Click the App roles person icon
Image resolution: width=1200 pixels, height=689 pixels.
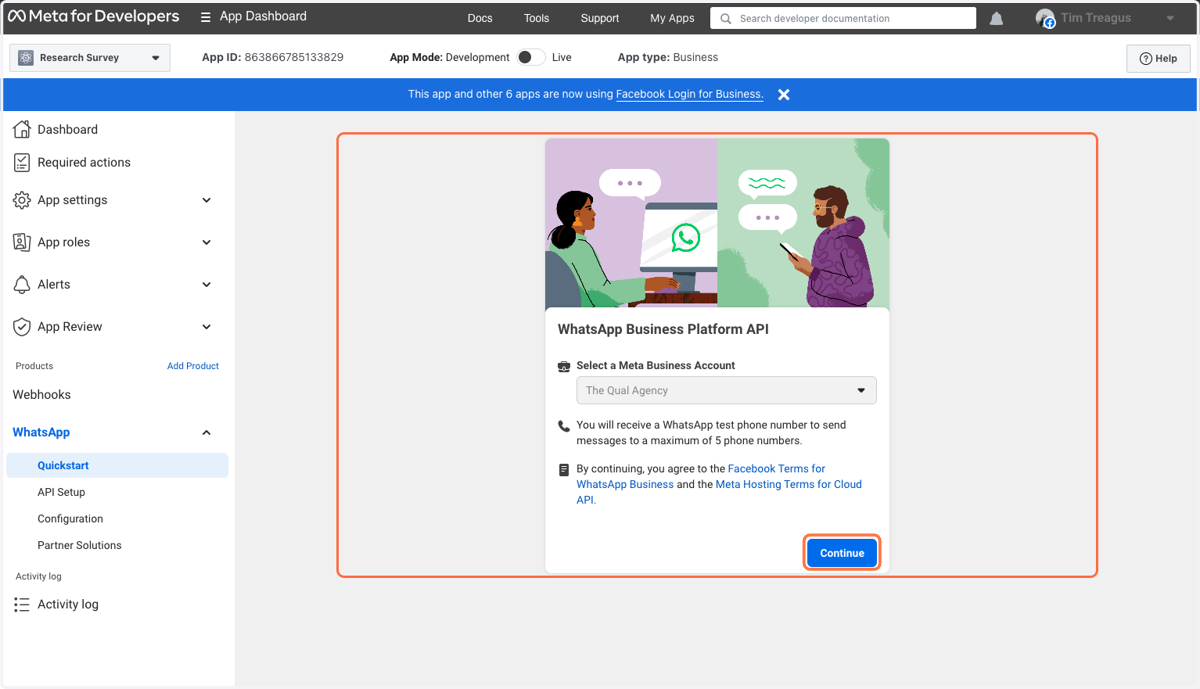pyautogui.click(x=22, y=242)
